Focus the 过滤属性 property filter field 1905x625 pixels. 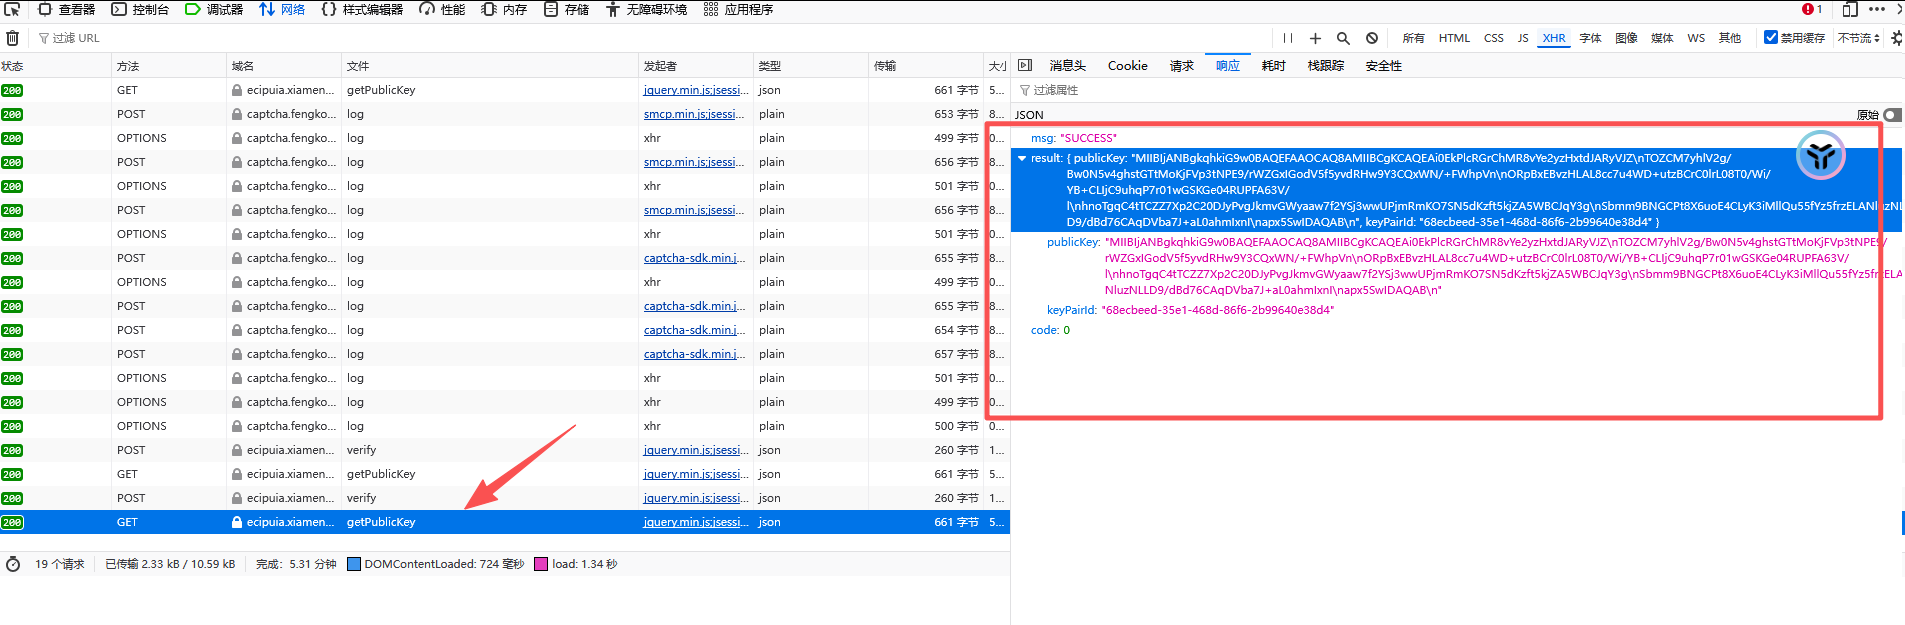point(1460,90)
